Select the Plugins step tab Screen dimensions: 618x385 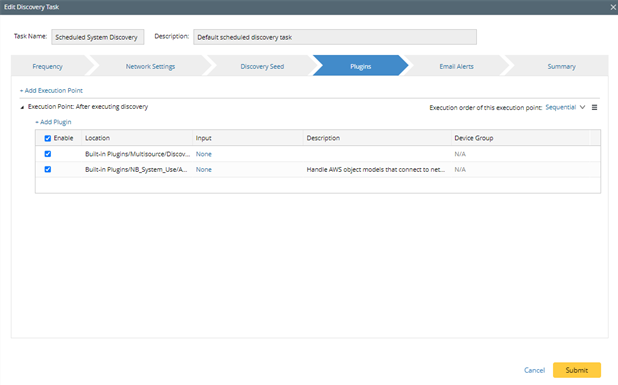click(361, 66)
